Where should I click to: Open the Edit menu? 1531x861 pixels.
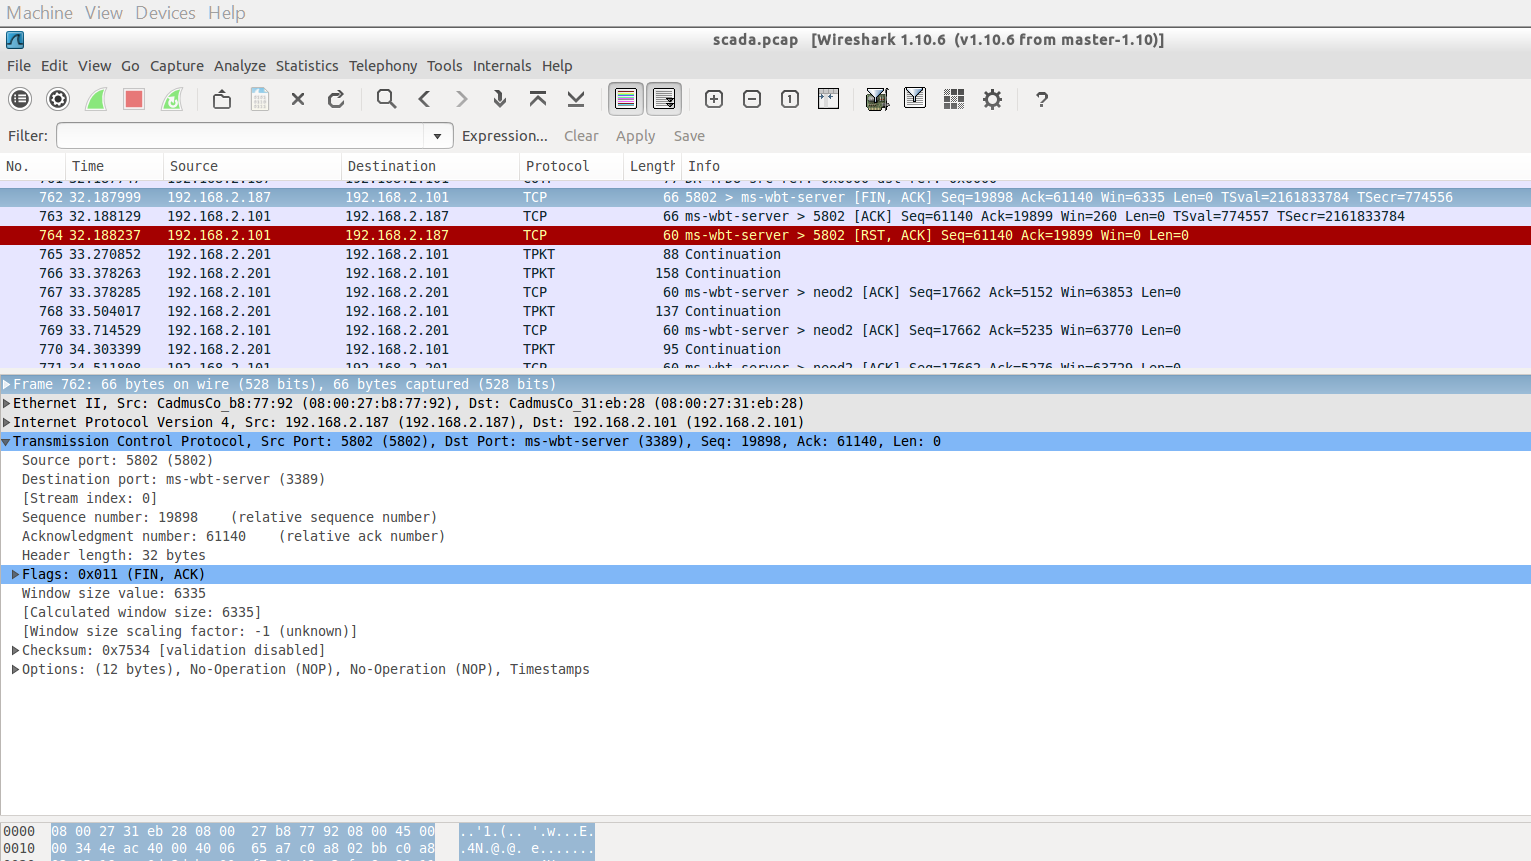tap(54, 66)
